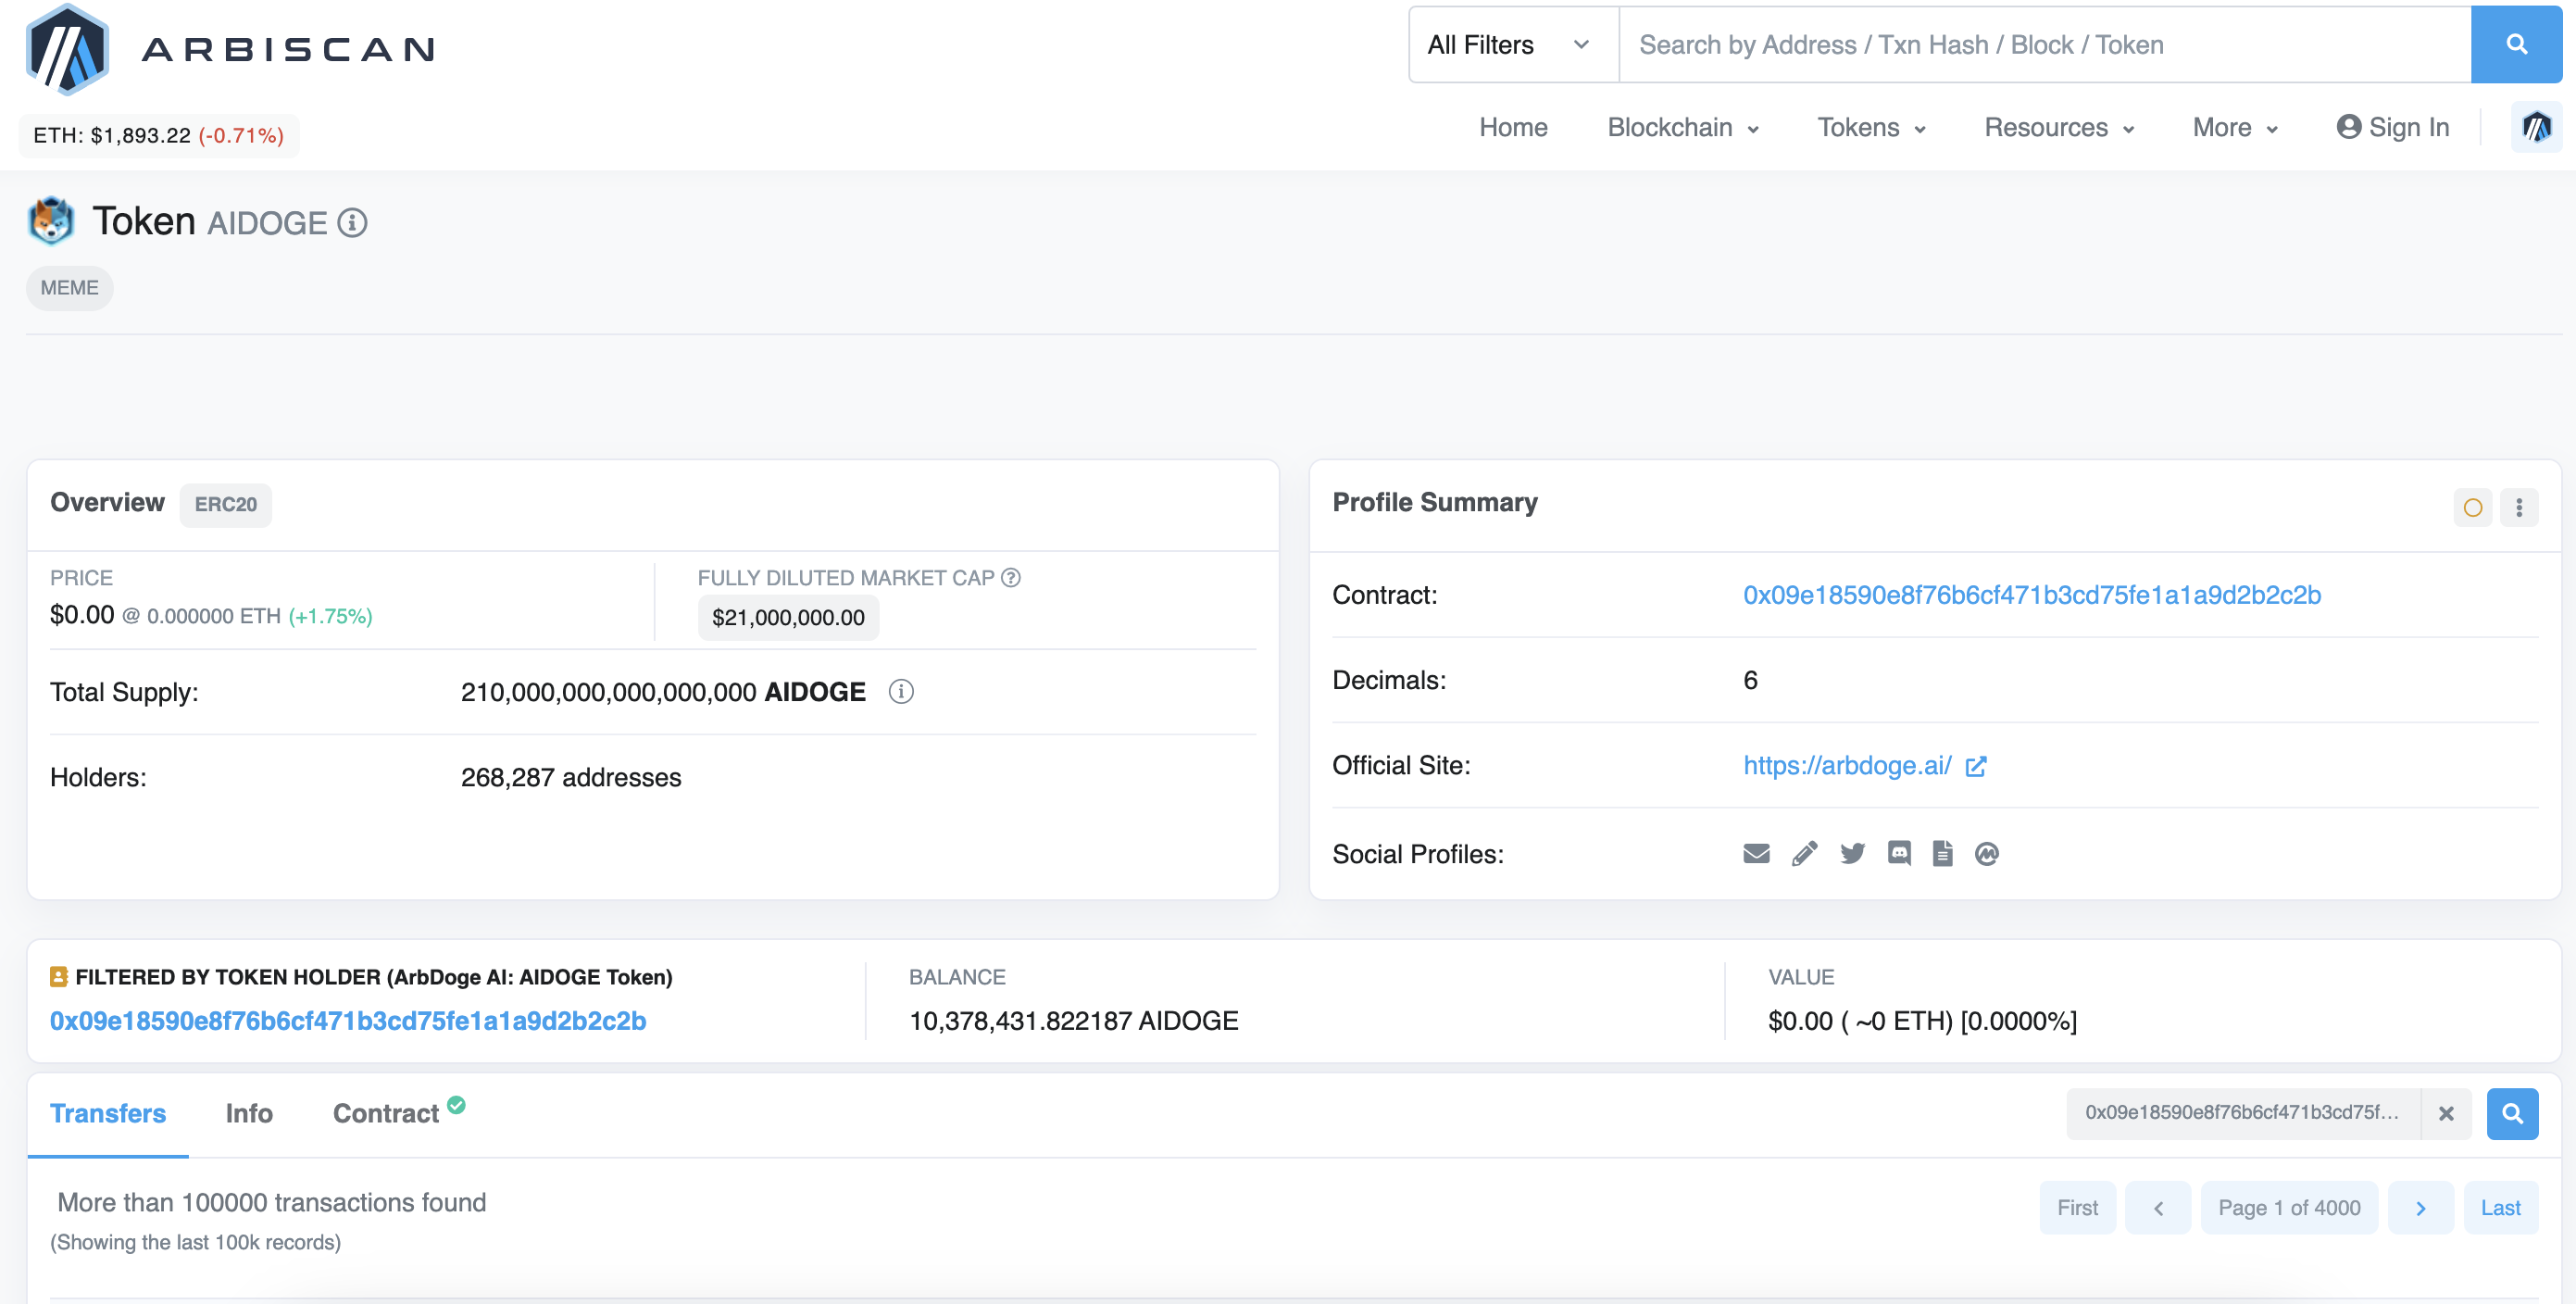This screenshot has height=1304, width=2576.
Task: Click the email envelope social icon
Action: point(1756,853)
